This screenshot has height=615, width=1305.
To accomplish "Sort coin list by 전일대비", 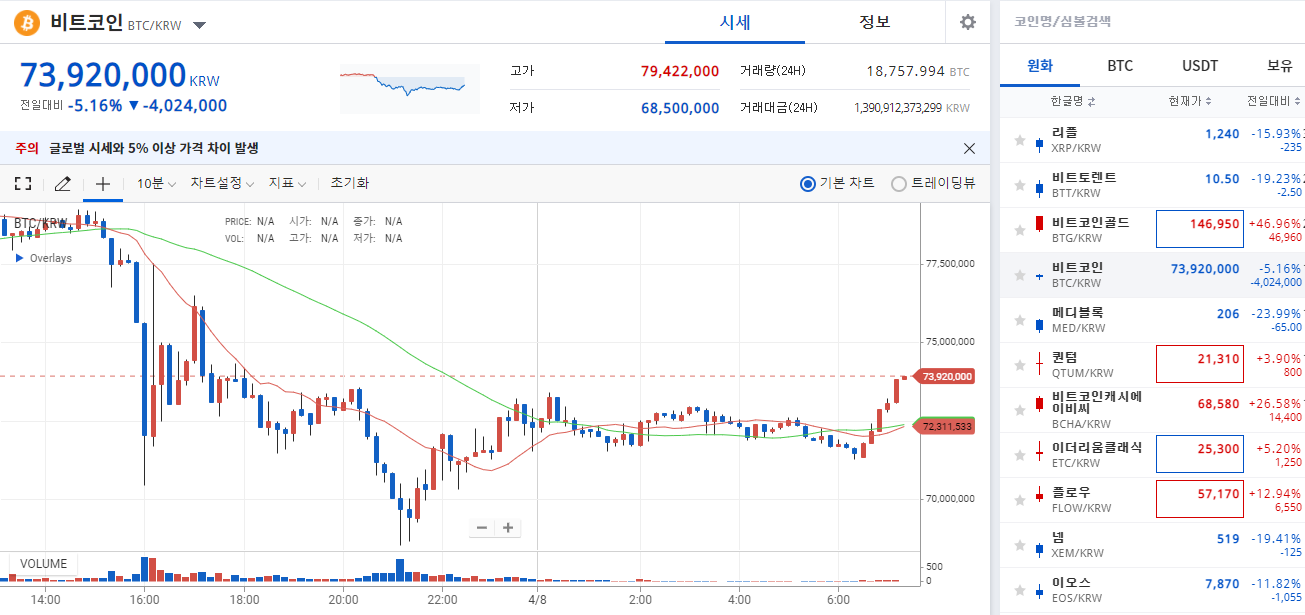I will click(1272, 101).
